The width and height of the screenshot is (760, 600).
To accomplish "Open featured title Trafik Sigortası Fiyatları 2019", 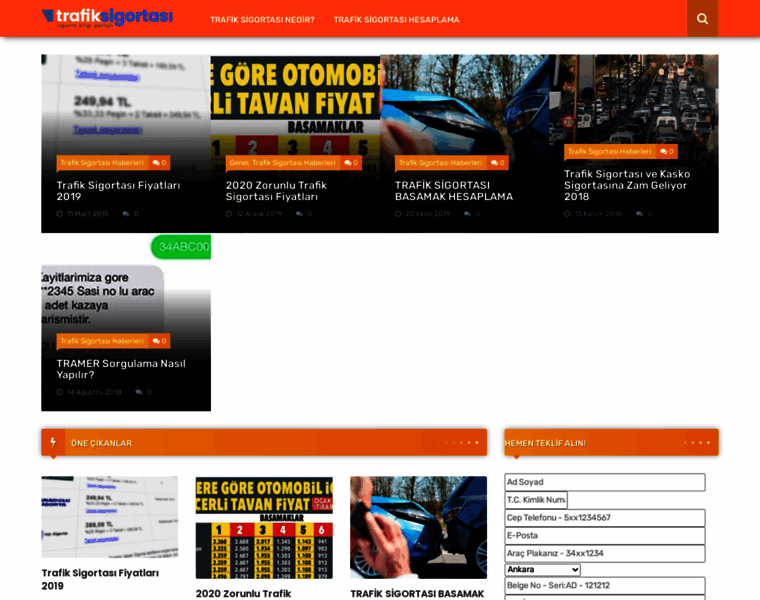I will point(100,579).
